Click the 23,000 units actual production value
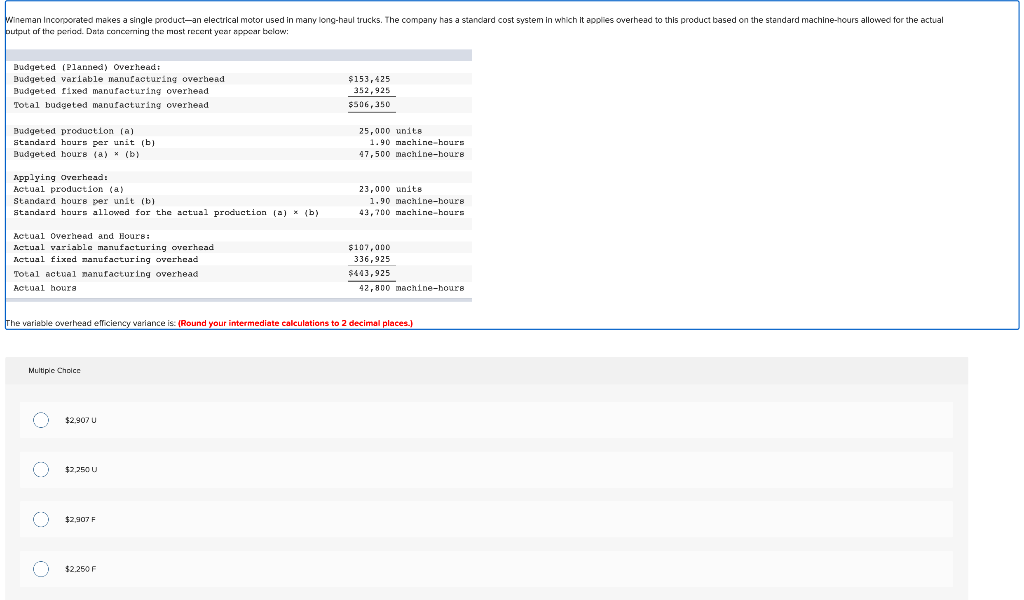This screenshot has height=600, width=1024. pyautogui.click(x=391, y=189)
